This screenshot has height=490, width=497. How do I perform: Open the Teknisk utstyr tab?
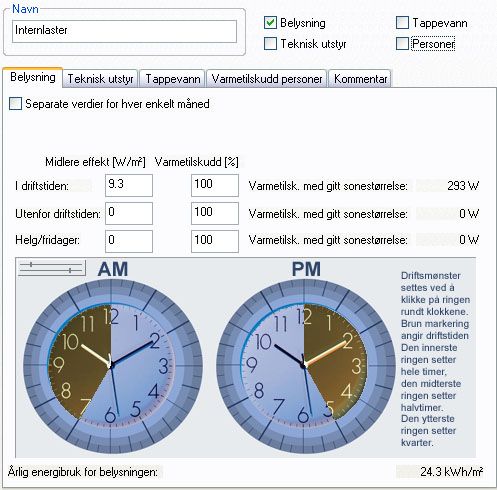tap(100, 79)
